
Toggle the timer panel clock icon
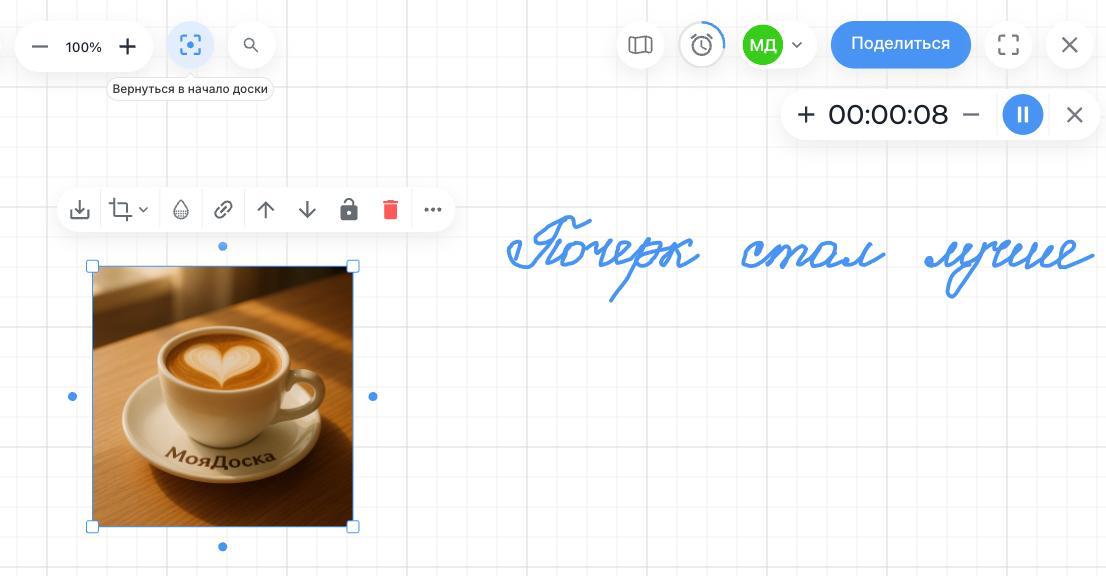(701, 45)
